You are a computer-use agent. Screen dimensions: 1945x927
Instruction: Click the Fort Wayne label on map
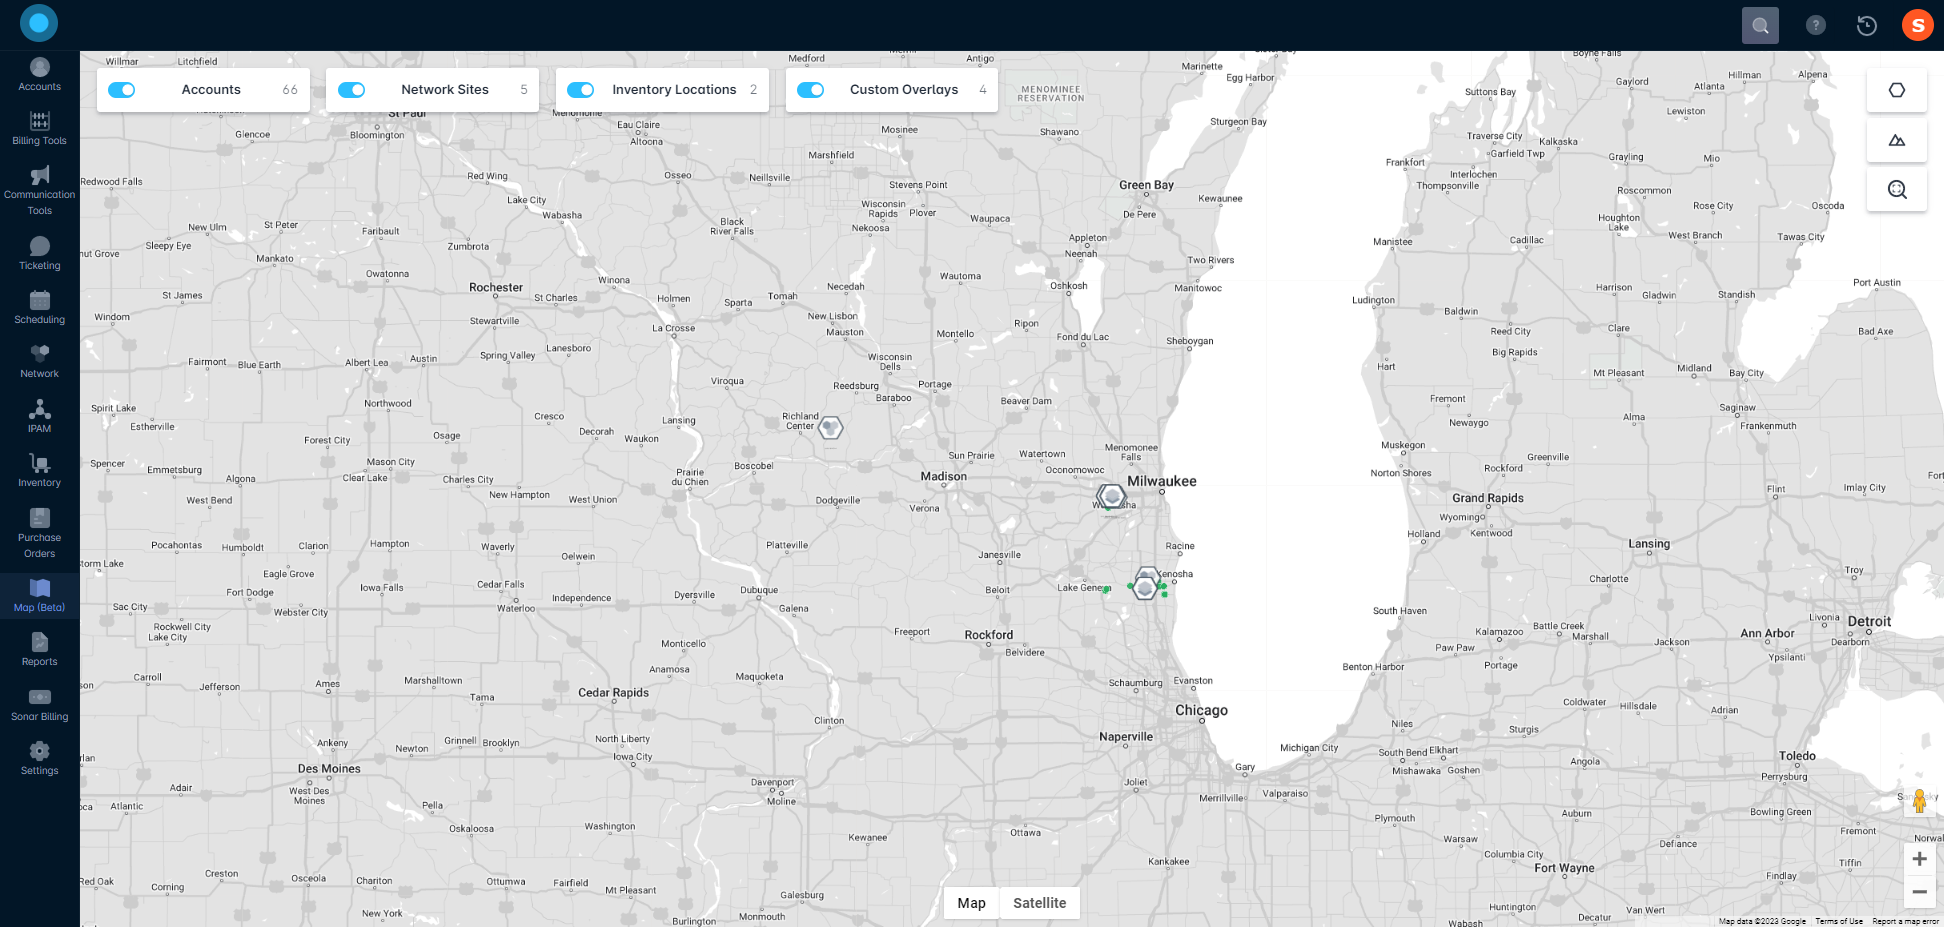click(1564, 868)
